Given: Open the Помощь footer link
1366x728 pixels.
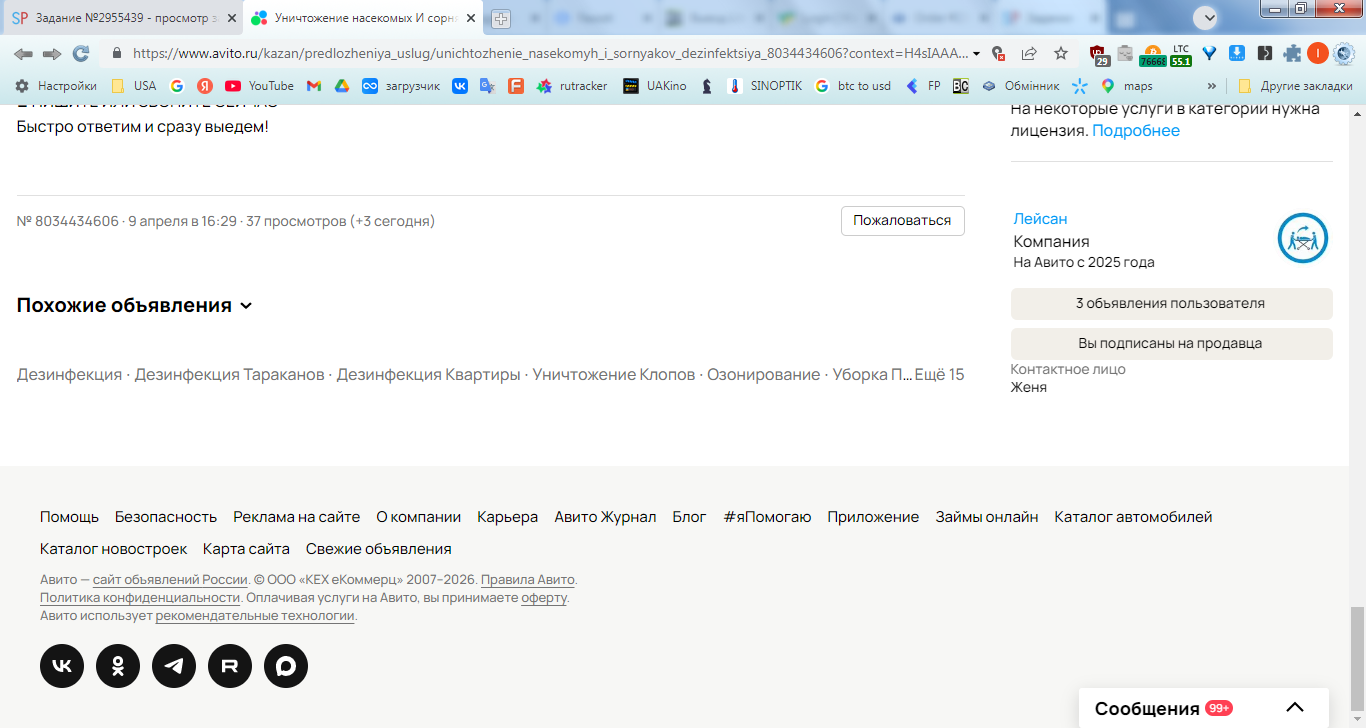Looking at the screenshot, I should click(x=69, y=517).
